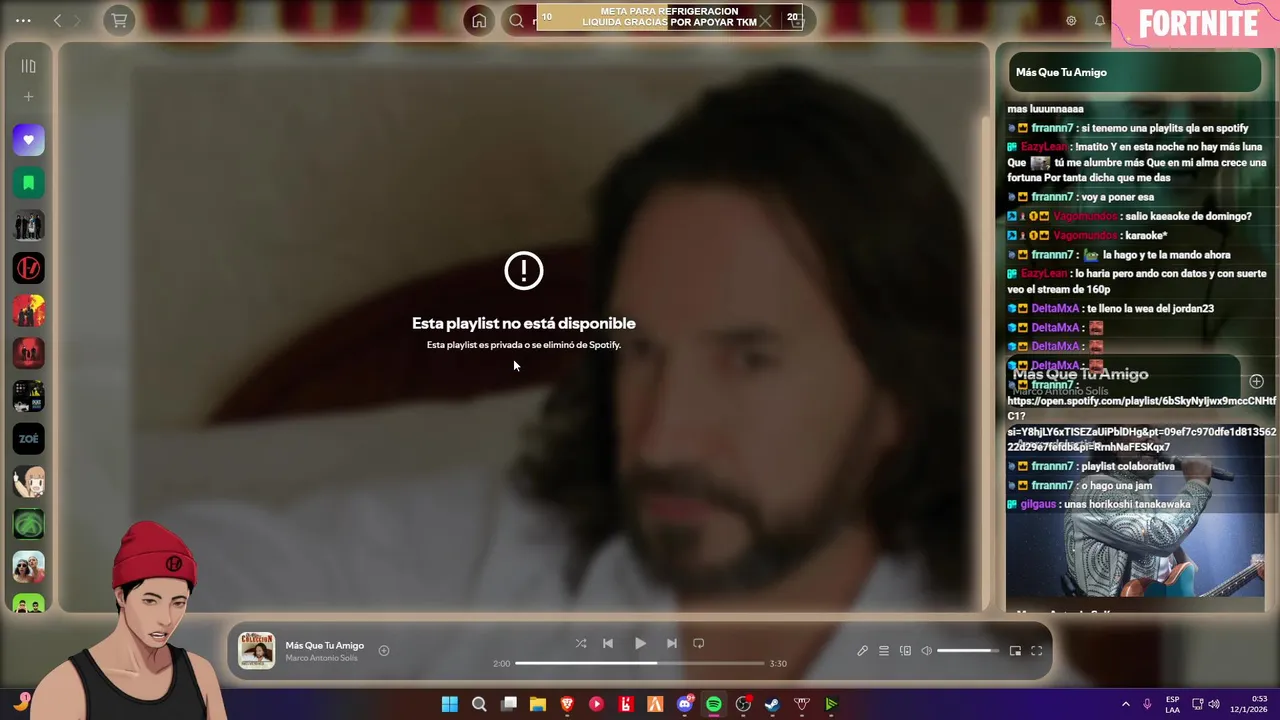Image resolution: width=1280 pixels, height=720 pixels.
Task: Create a new playlist with the plus icon
Action: pos(28,97)
